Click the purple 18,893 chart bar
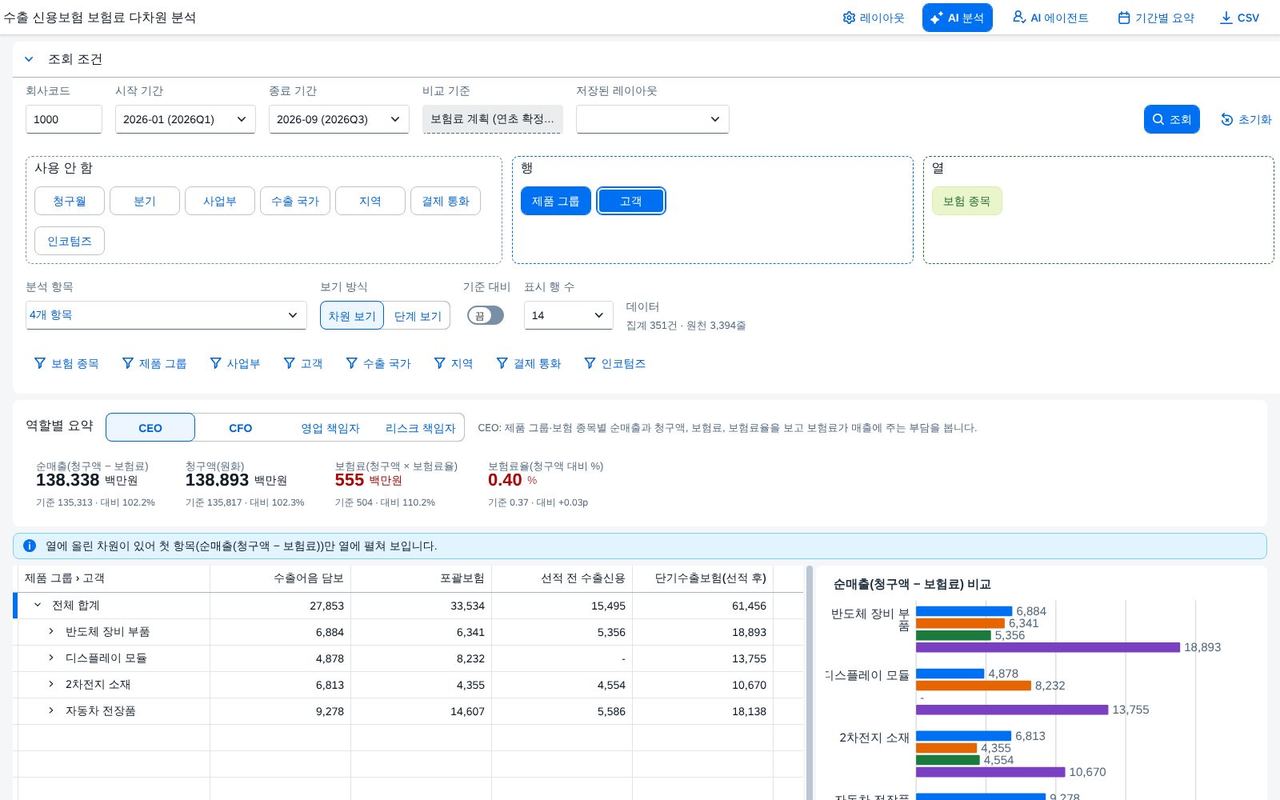 [x=1048, y=647]
